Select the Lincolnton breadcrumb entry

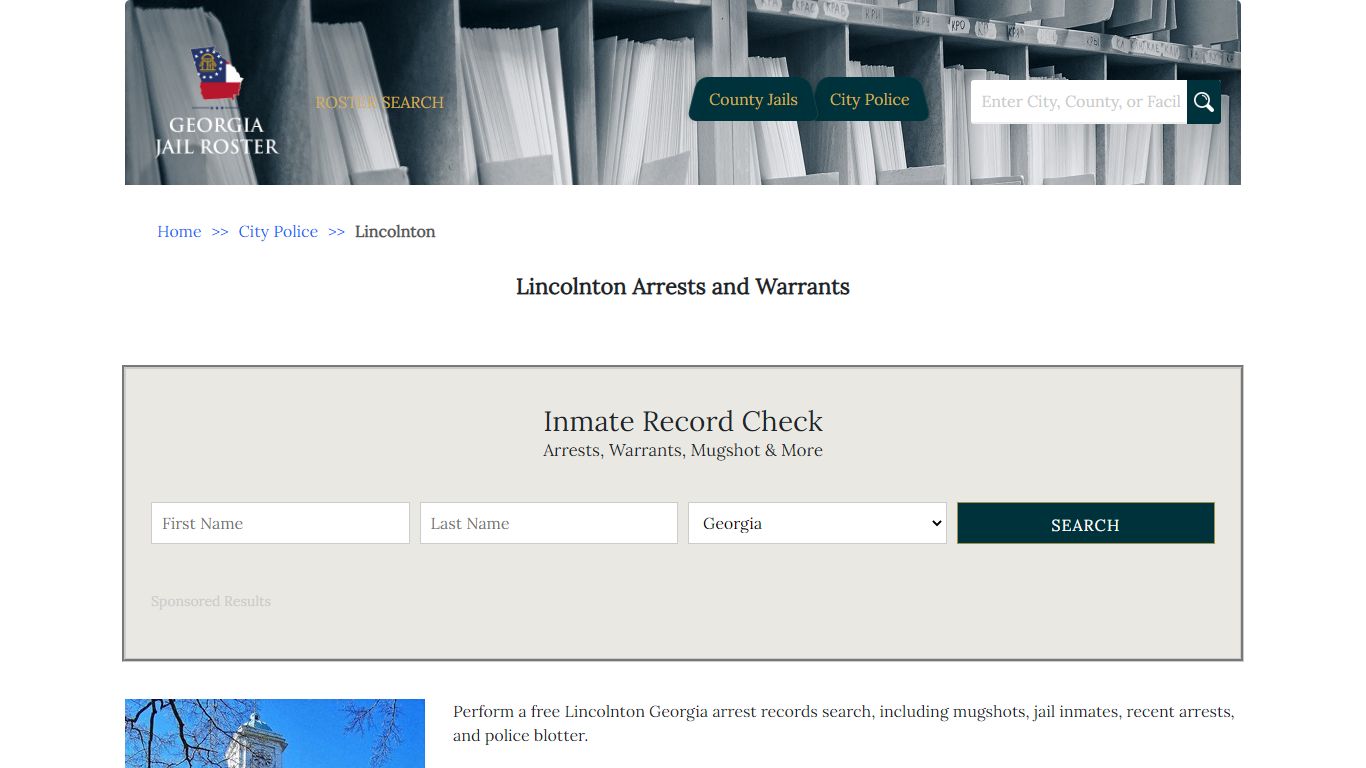(x=395, y=231)
